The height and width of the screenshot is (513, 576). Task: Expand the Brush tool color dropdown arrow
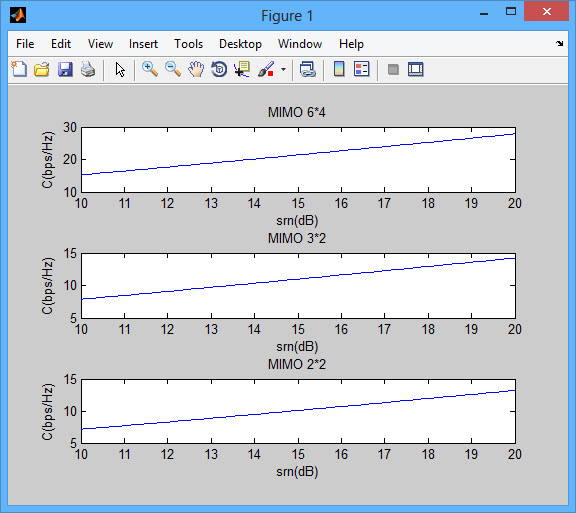point(283,69)
